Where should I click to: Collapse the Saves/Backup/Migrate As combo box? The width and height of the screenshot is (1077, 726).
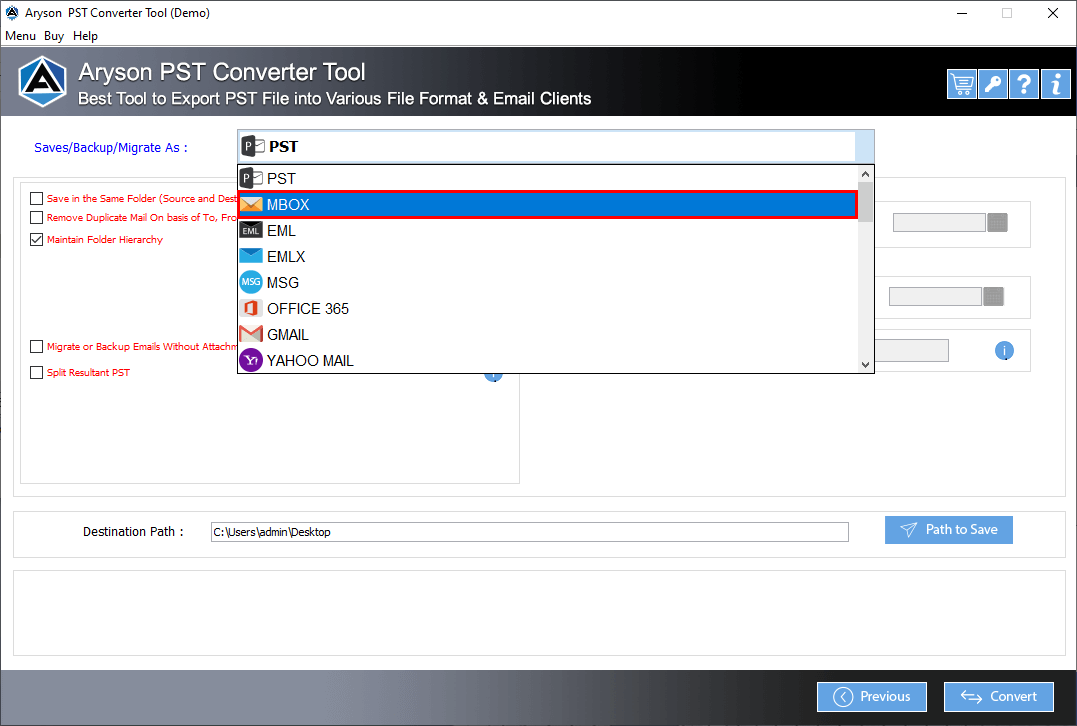[x=556, y=146]
